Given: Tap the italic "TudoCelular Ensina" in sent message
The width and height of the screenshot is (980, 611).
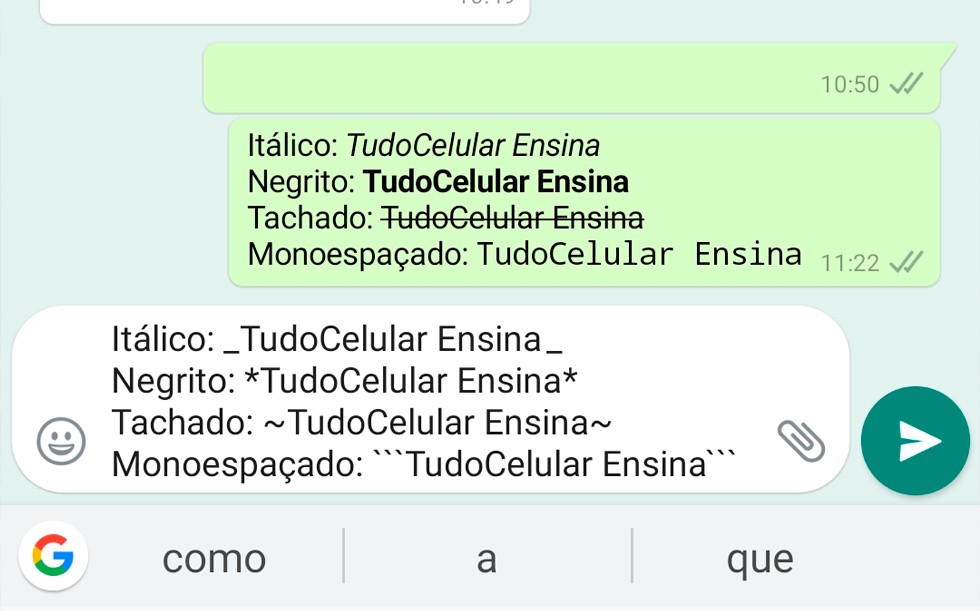Looking at the screenshot, I should [x=473, y=146].
